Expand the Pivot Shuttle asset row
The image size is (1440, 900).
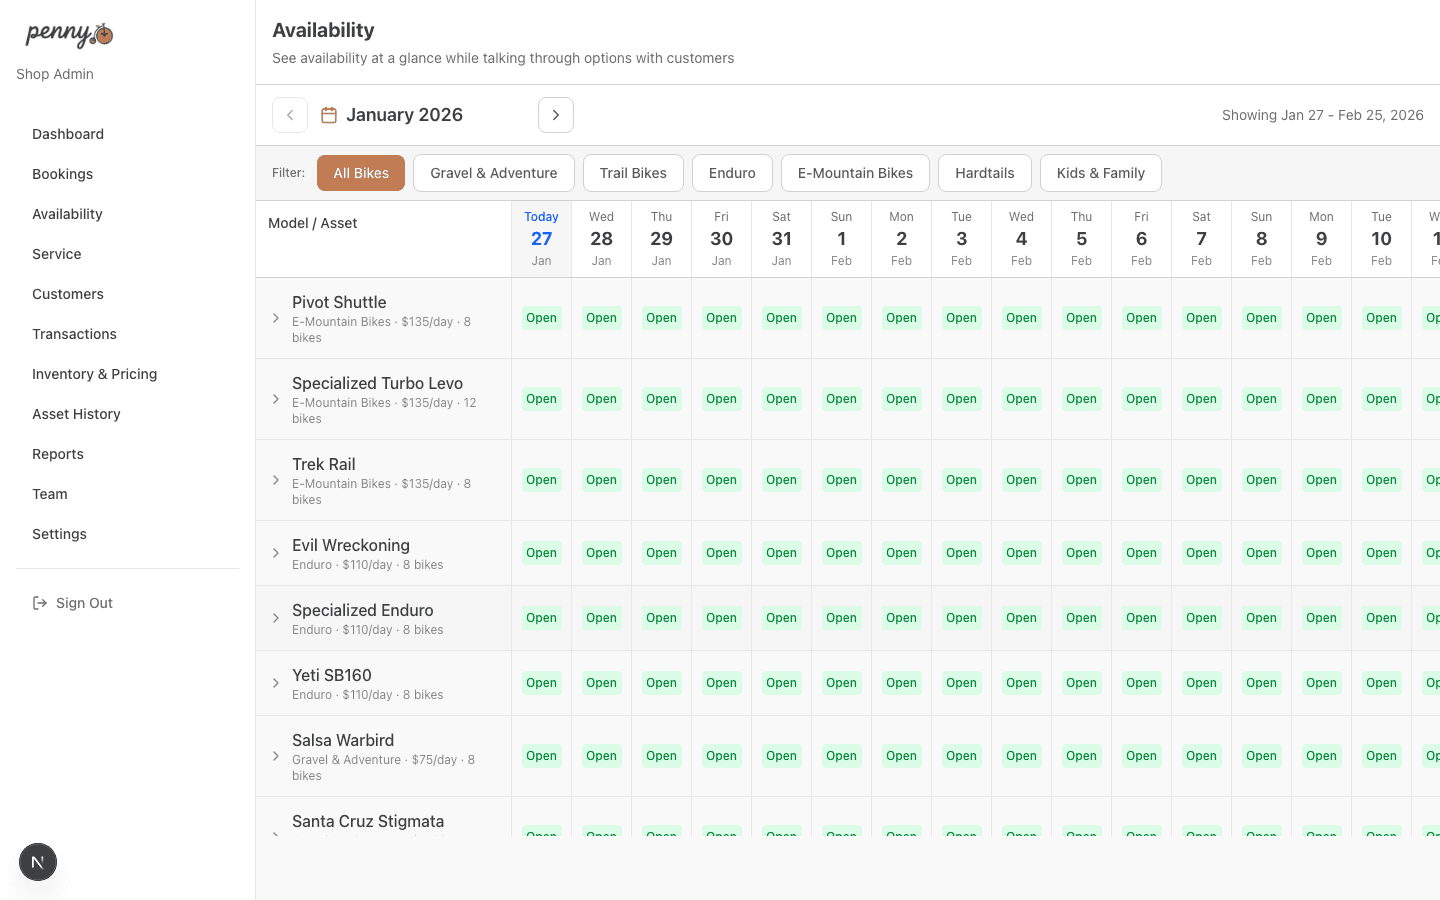(x=276, y=318)
